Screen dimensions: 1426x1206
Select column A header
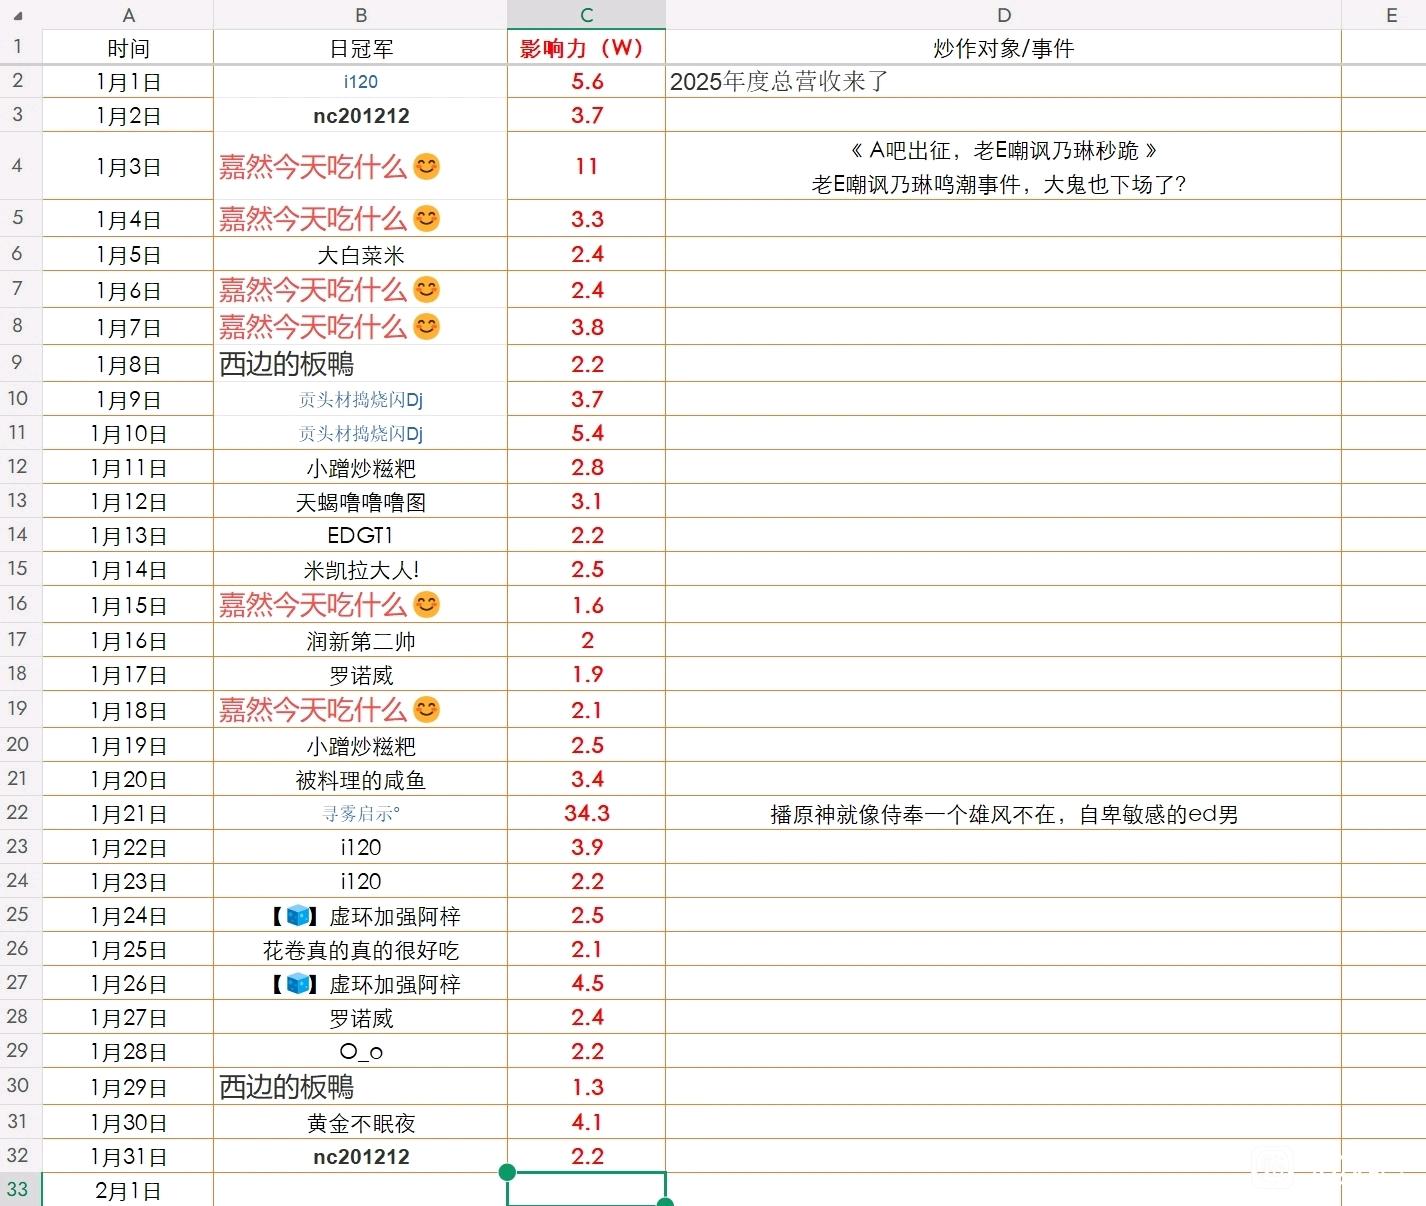[128, 15]
